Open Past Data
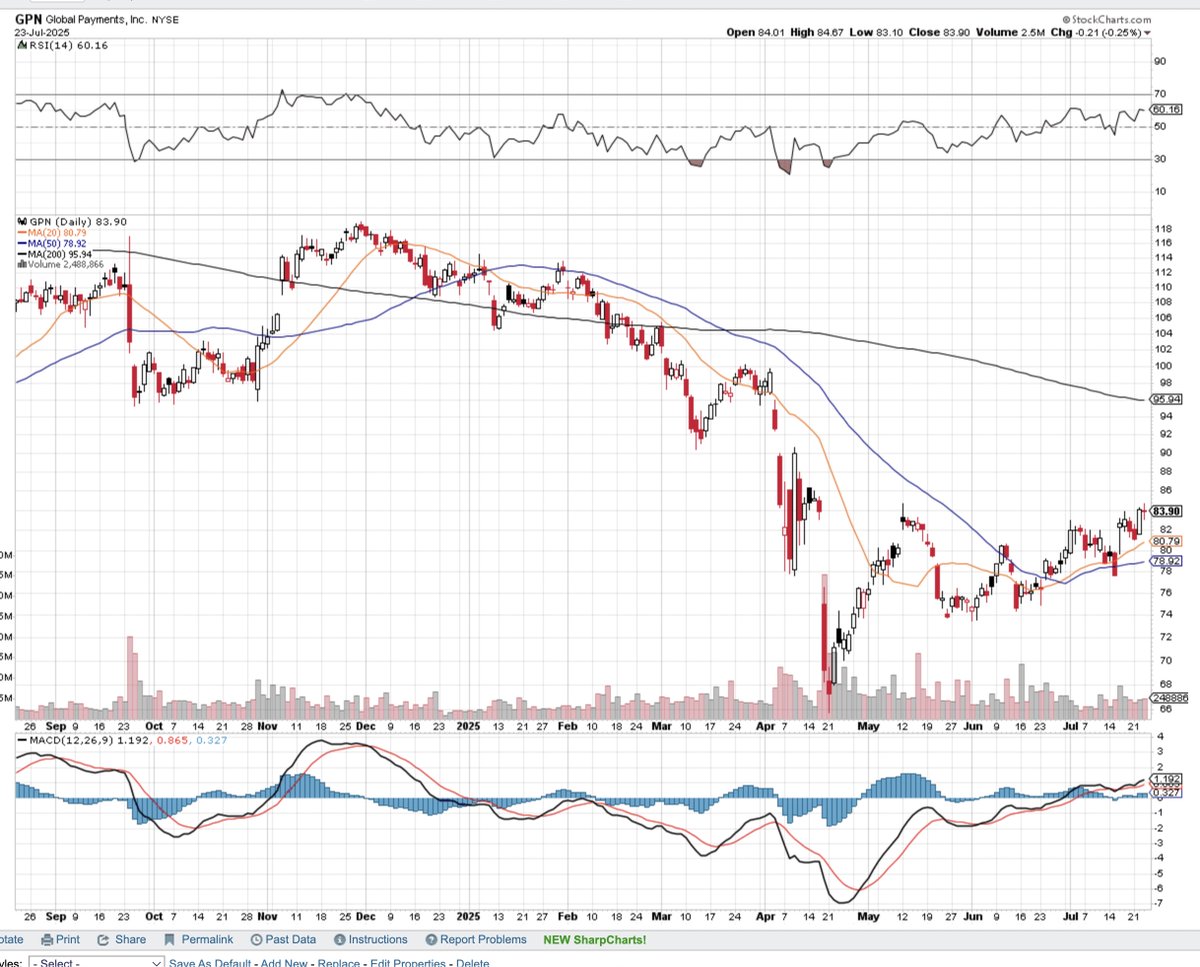The width and height of the screenshot is (1200, 967). (291, 939)
